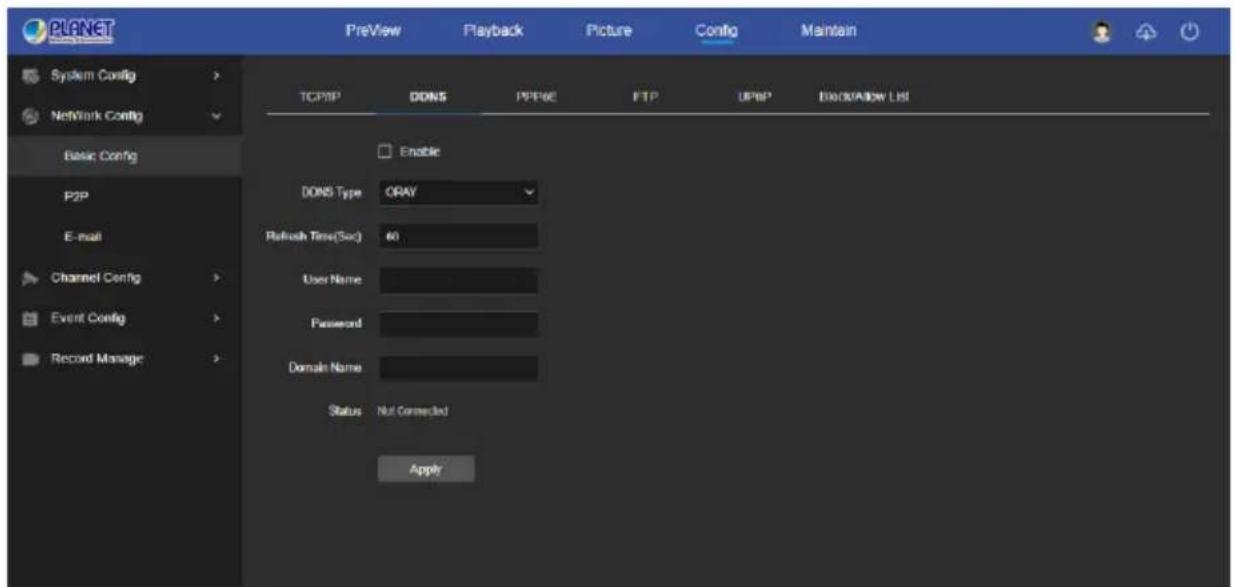Collapse the Network Config menu
This screenshot has width=1234, height=587.
point(217,116)
